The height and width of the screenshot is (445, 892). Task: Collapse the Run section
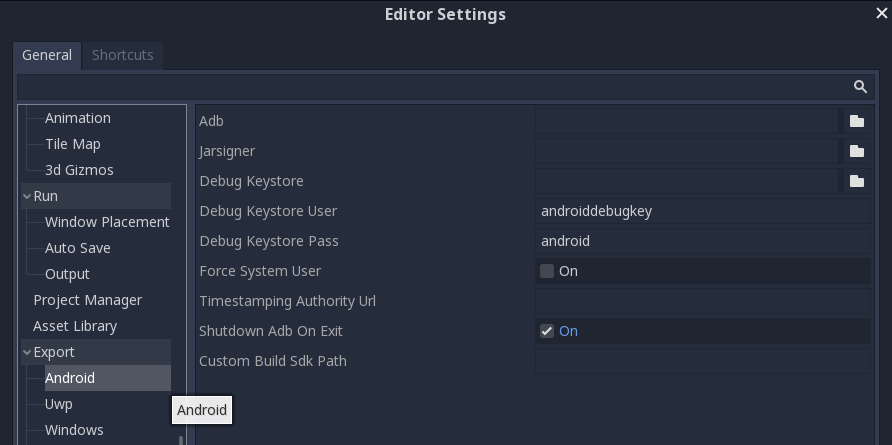[27, 196]
